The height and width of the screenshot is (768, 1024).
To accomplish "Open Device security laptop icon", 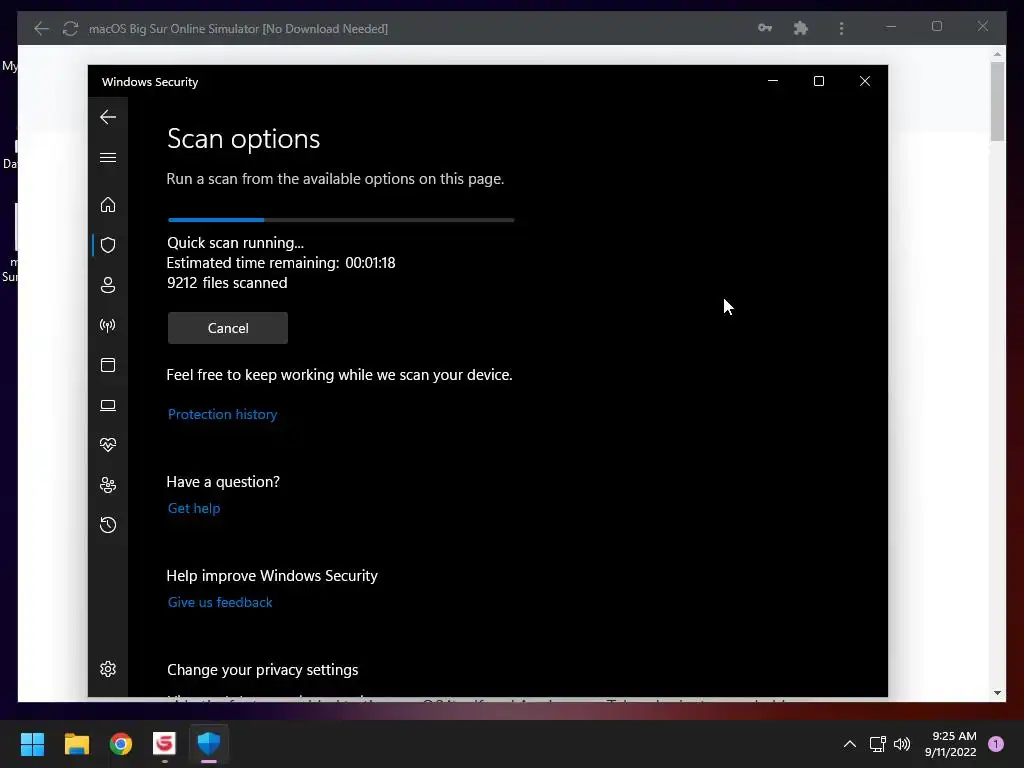I will (108, 406).
